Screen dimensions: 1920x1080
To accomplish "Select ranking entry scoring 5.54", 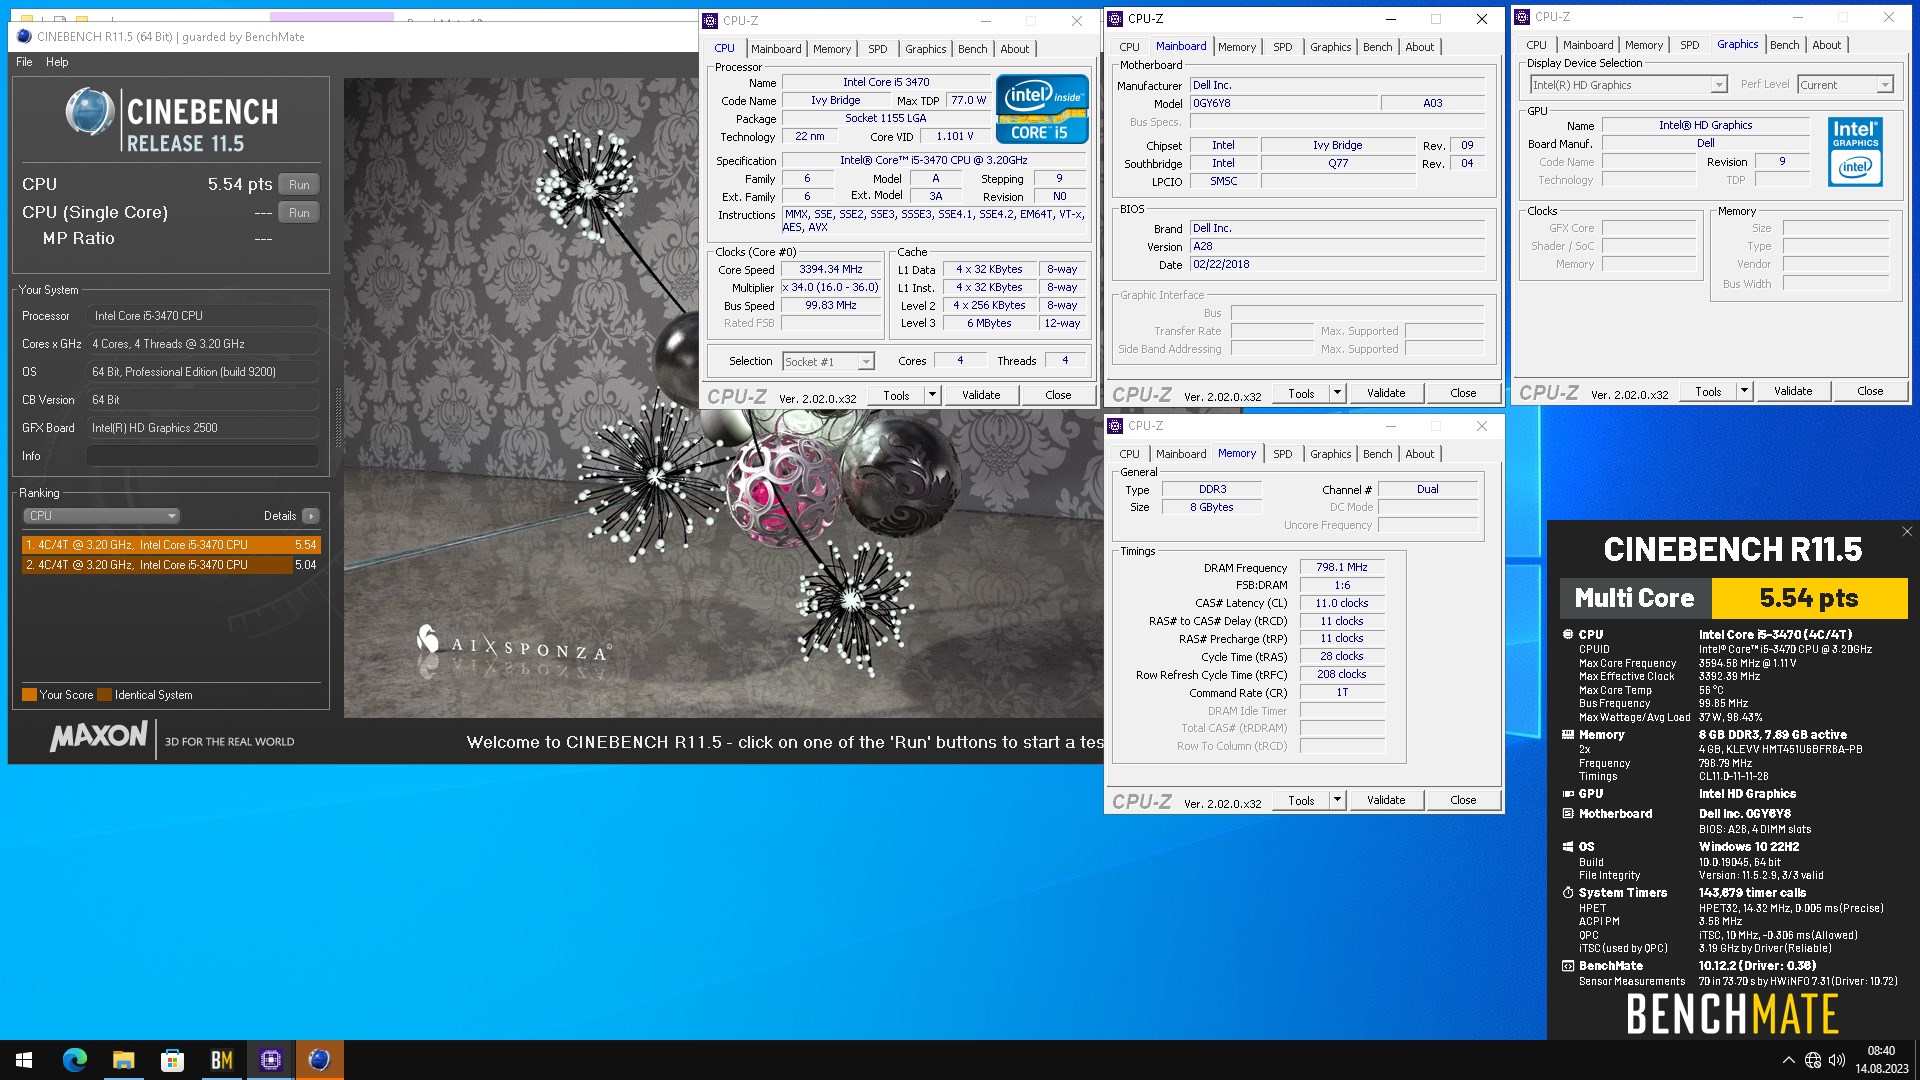I will click(171, 545).
